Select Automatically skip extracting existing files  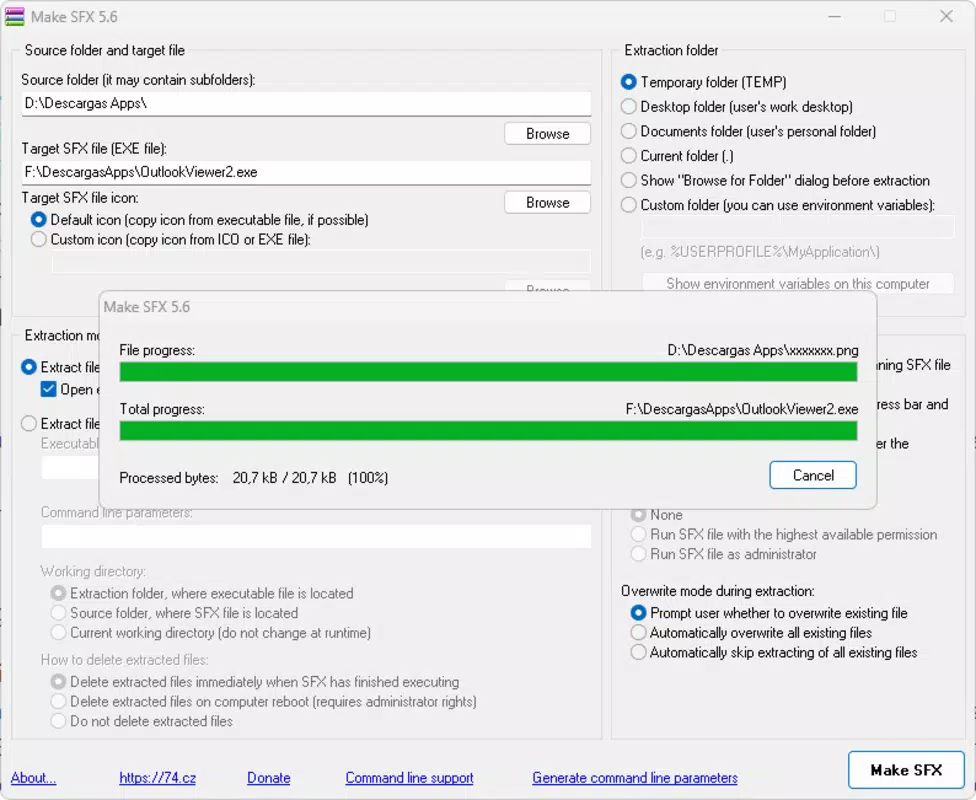pos(774,652)
